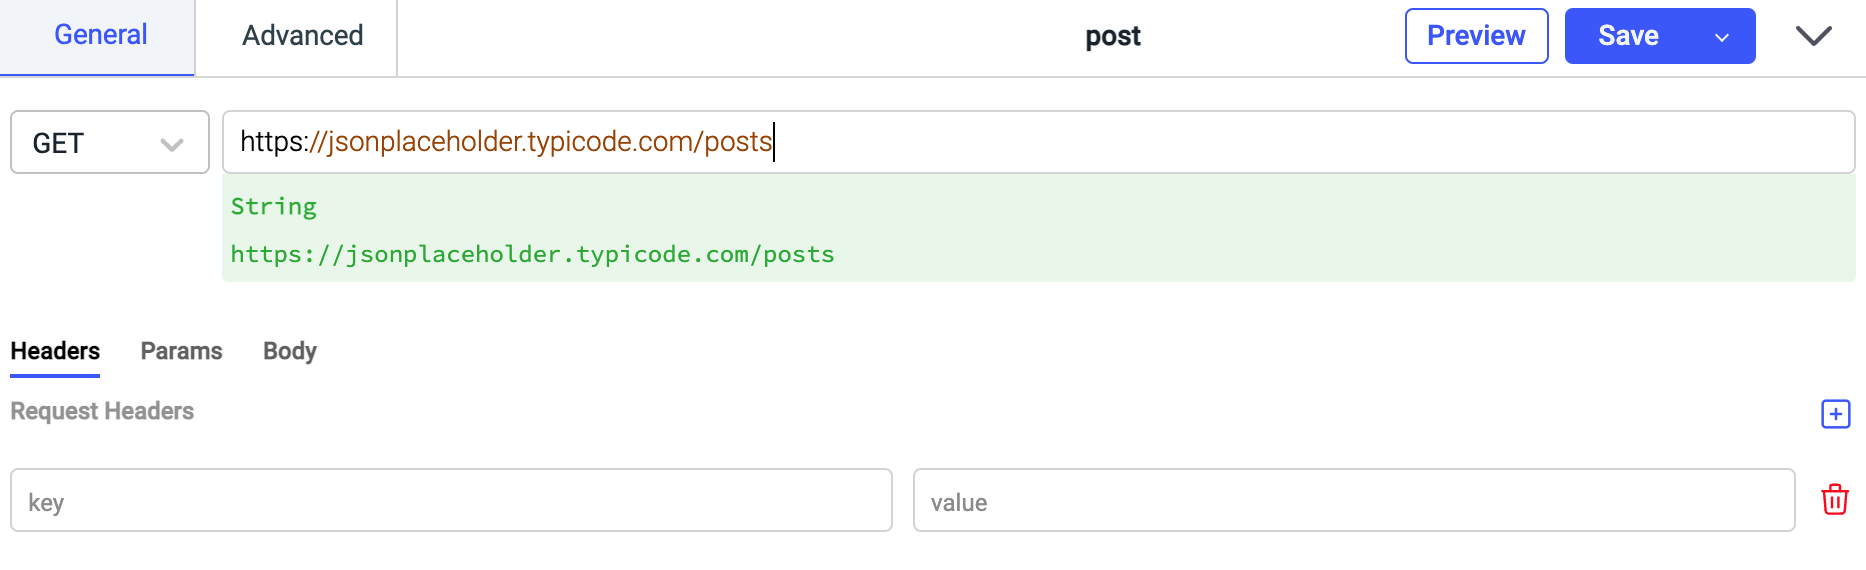The width and height of the screenshot is (1866, 570).
Task: Click the query name 'post'
Action: [1112, 37]
